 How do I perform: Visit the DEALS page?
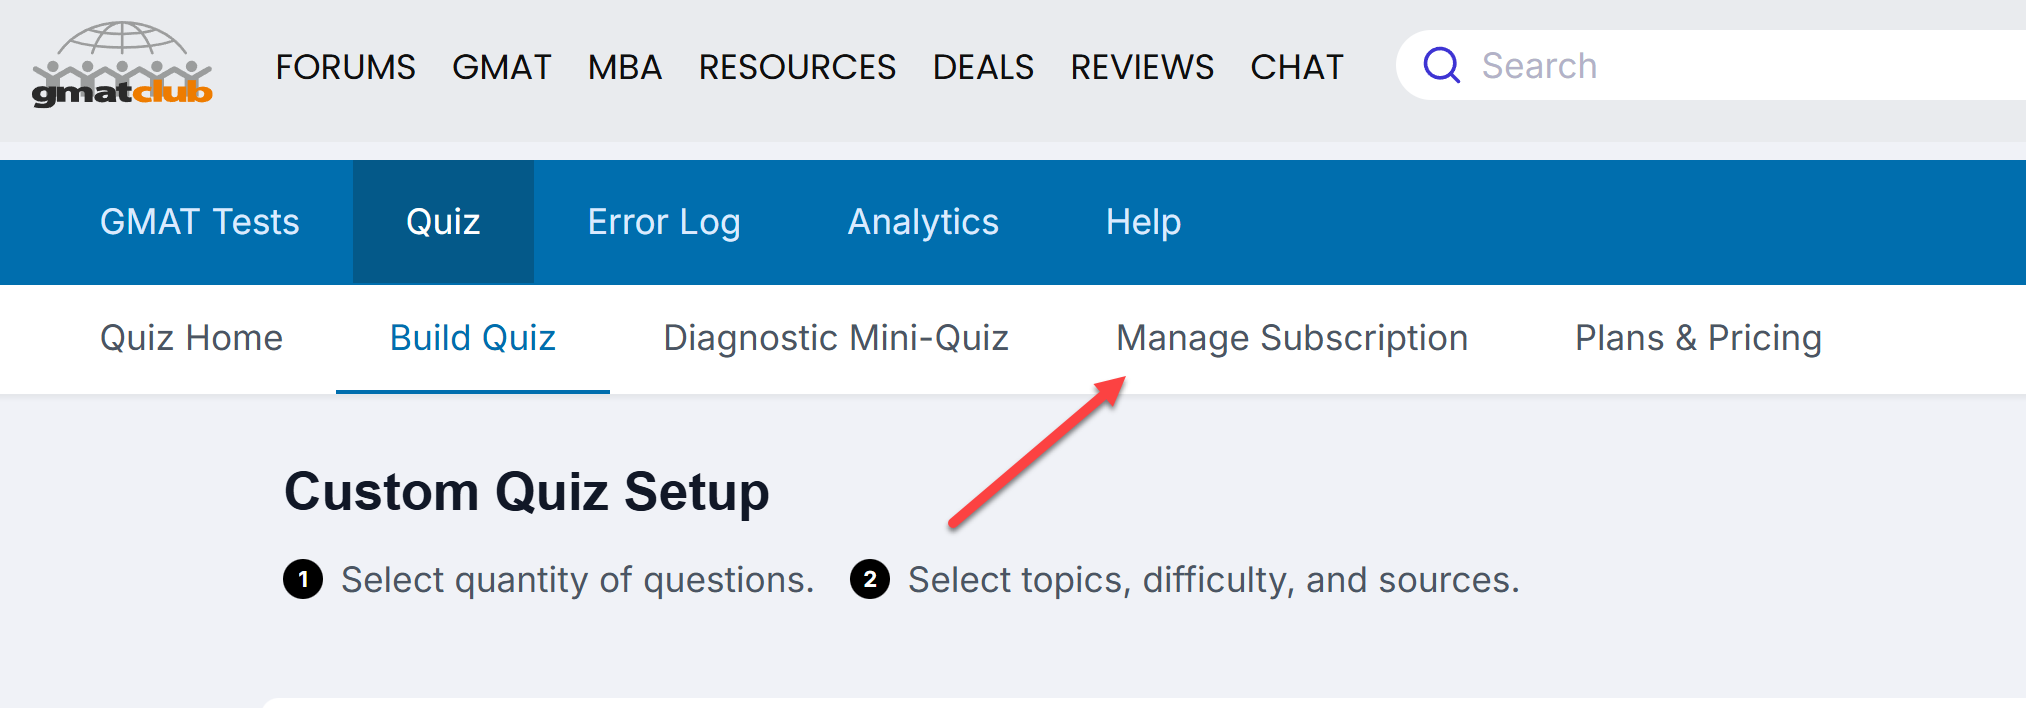(x=983, y=67)
